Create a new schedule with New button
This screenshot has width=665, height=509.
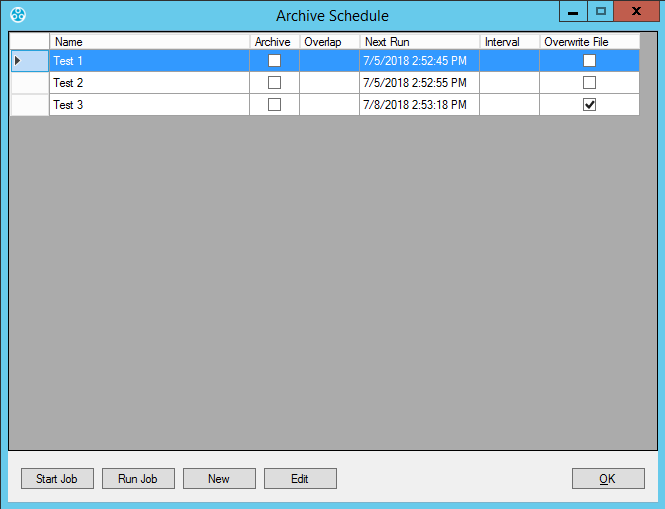click(219, 479)
